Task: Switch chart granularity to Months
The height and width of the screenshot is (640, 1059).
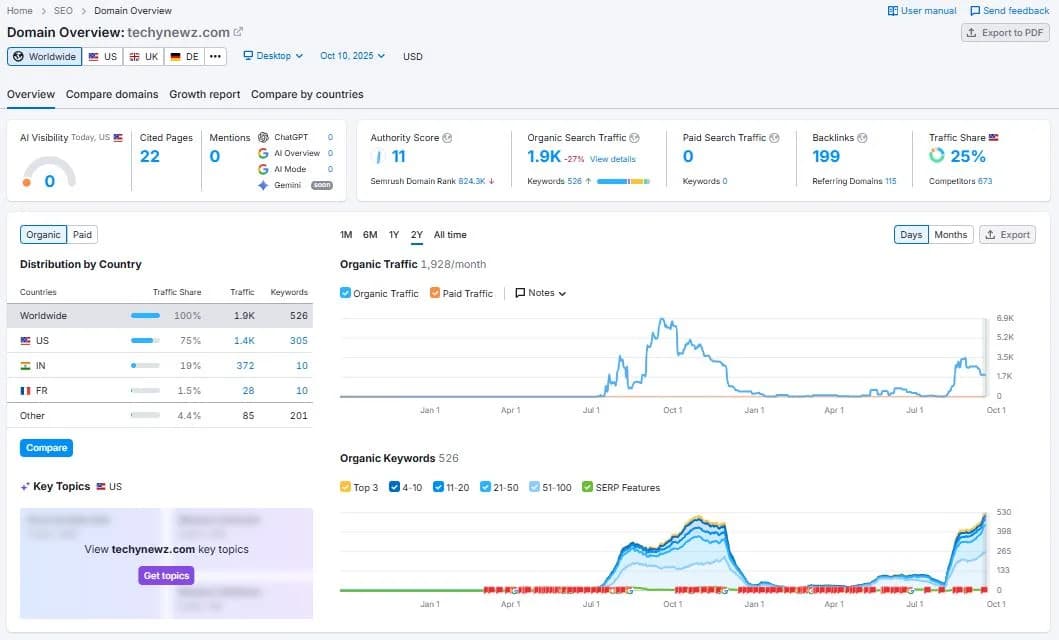Action: tap(950, 235)
